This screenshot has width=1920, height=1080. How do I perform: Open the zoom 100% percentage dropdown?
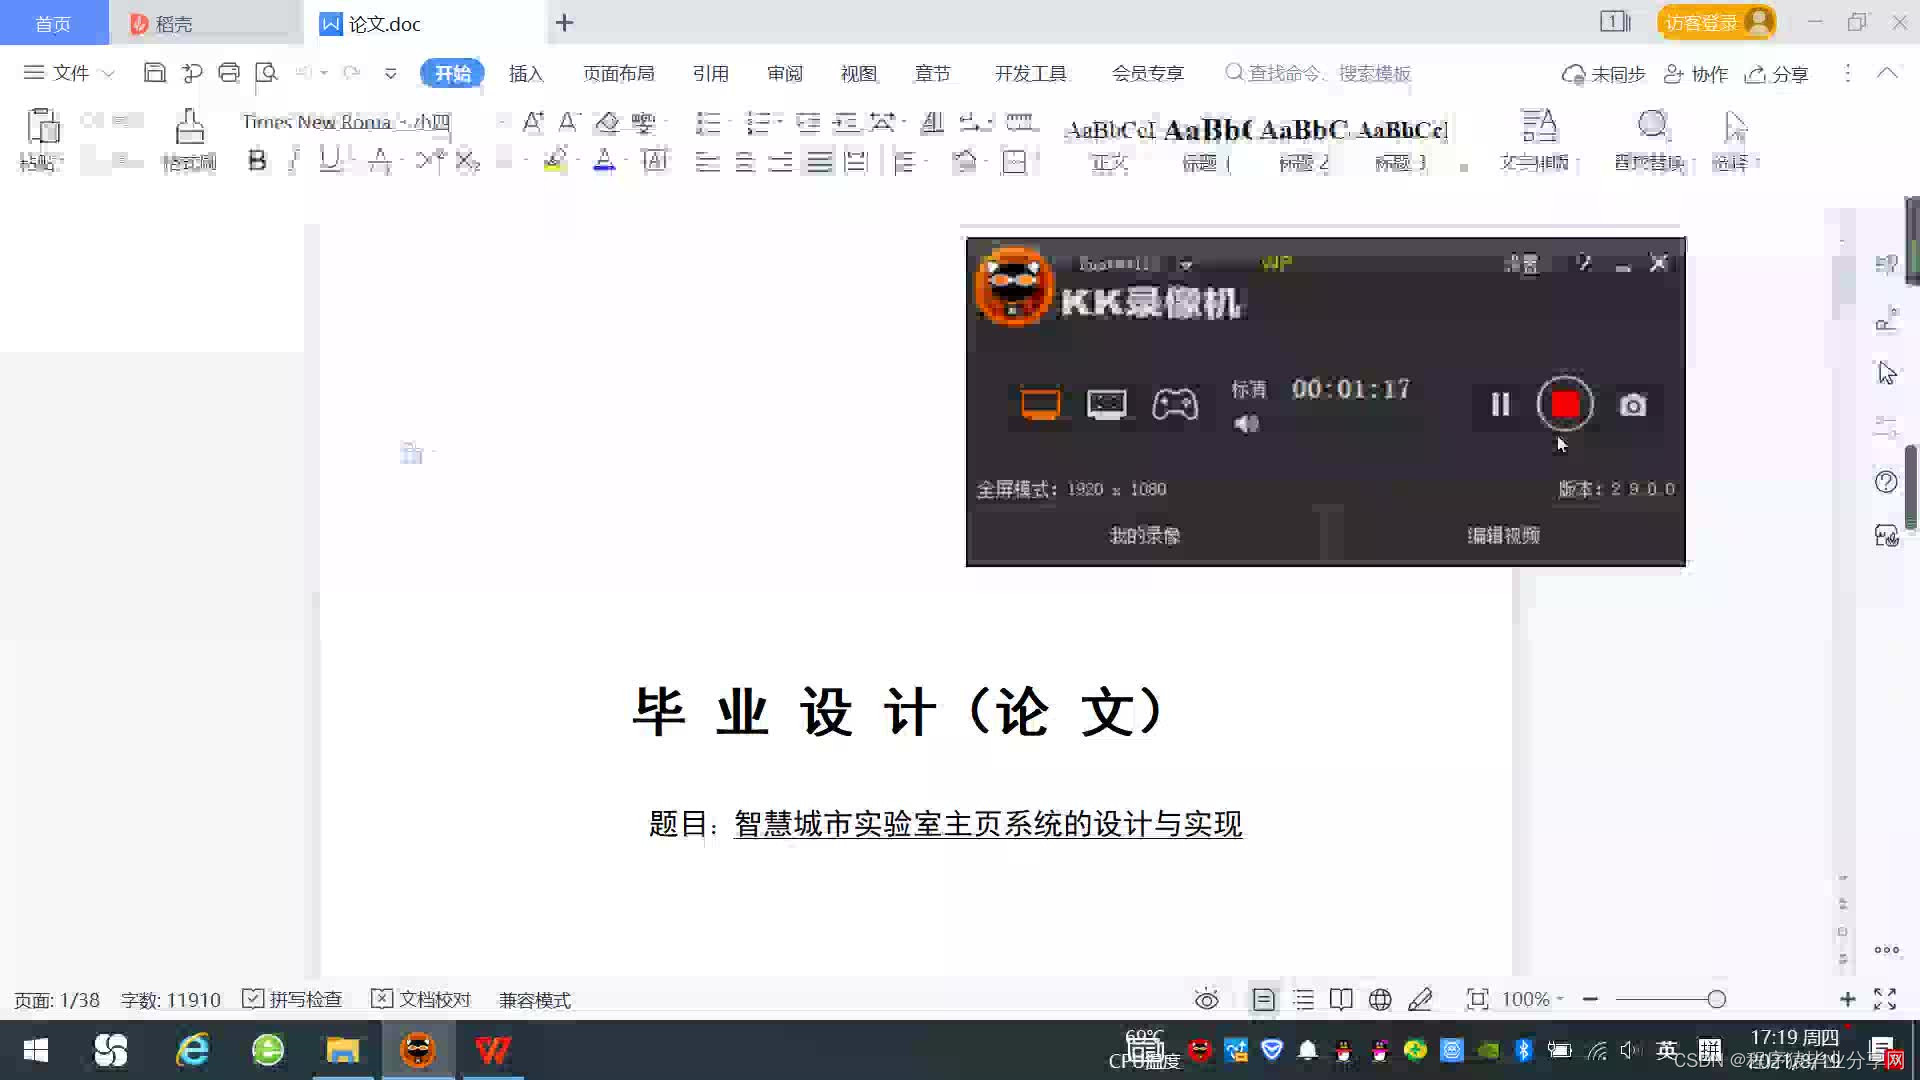1532,999
